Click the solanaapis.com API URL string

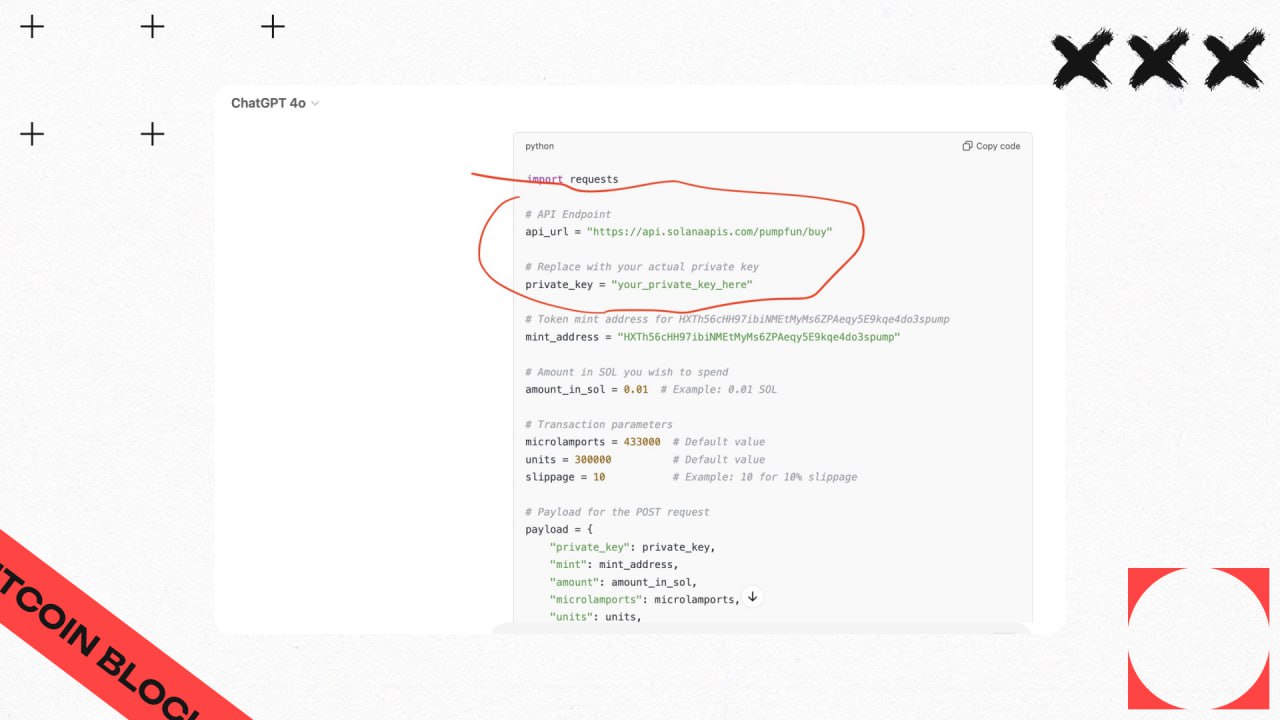[709, 232]
